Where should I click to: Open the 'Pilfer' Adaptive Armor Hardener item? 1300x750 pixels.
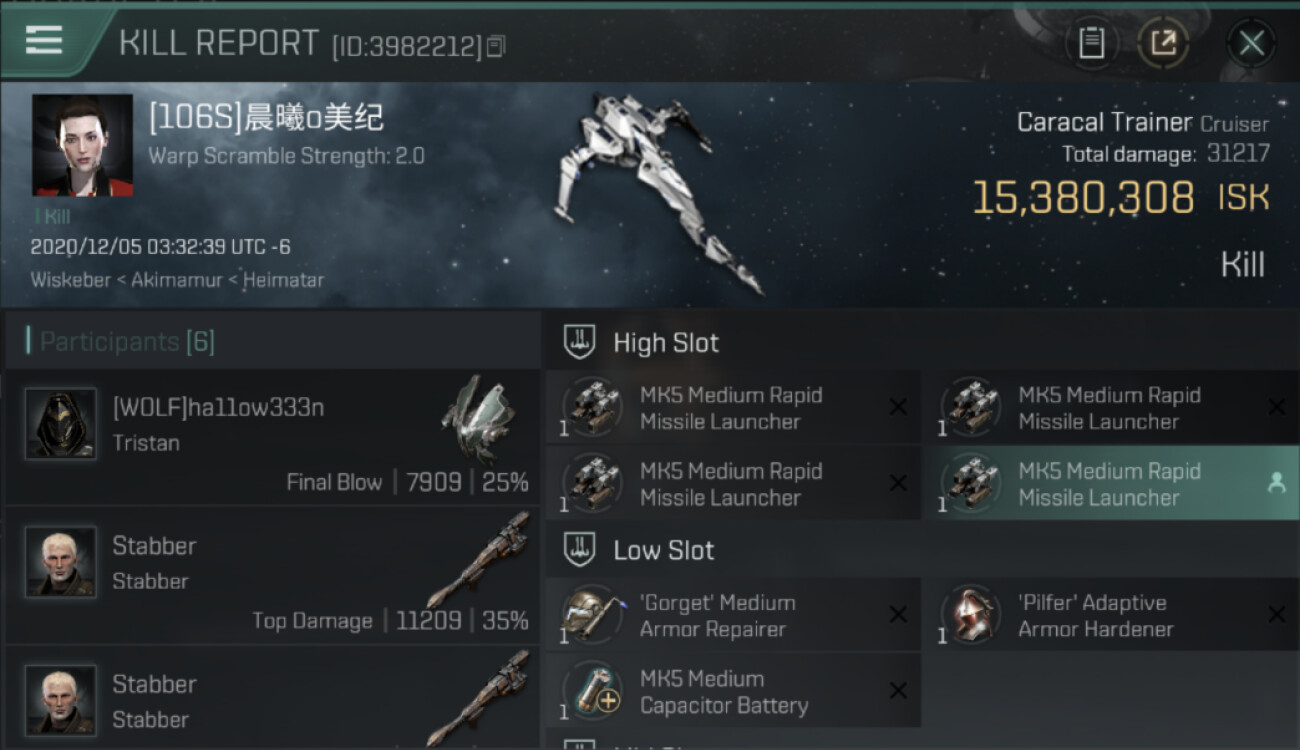(x=1111, y=616)
